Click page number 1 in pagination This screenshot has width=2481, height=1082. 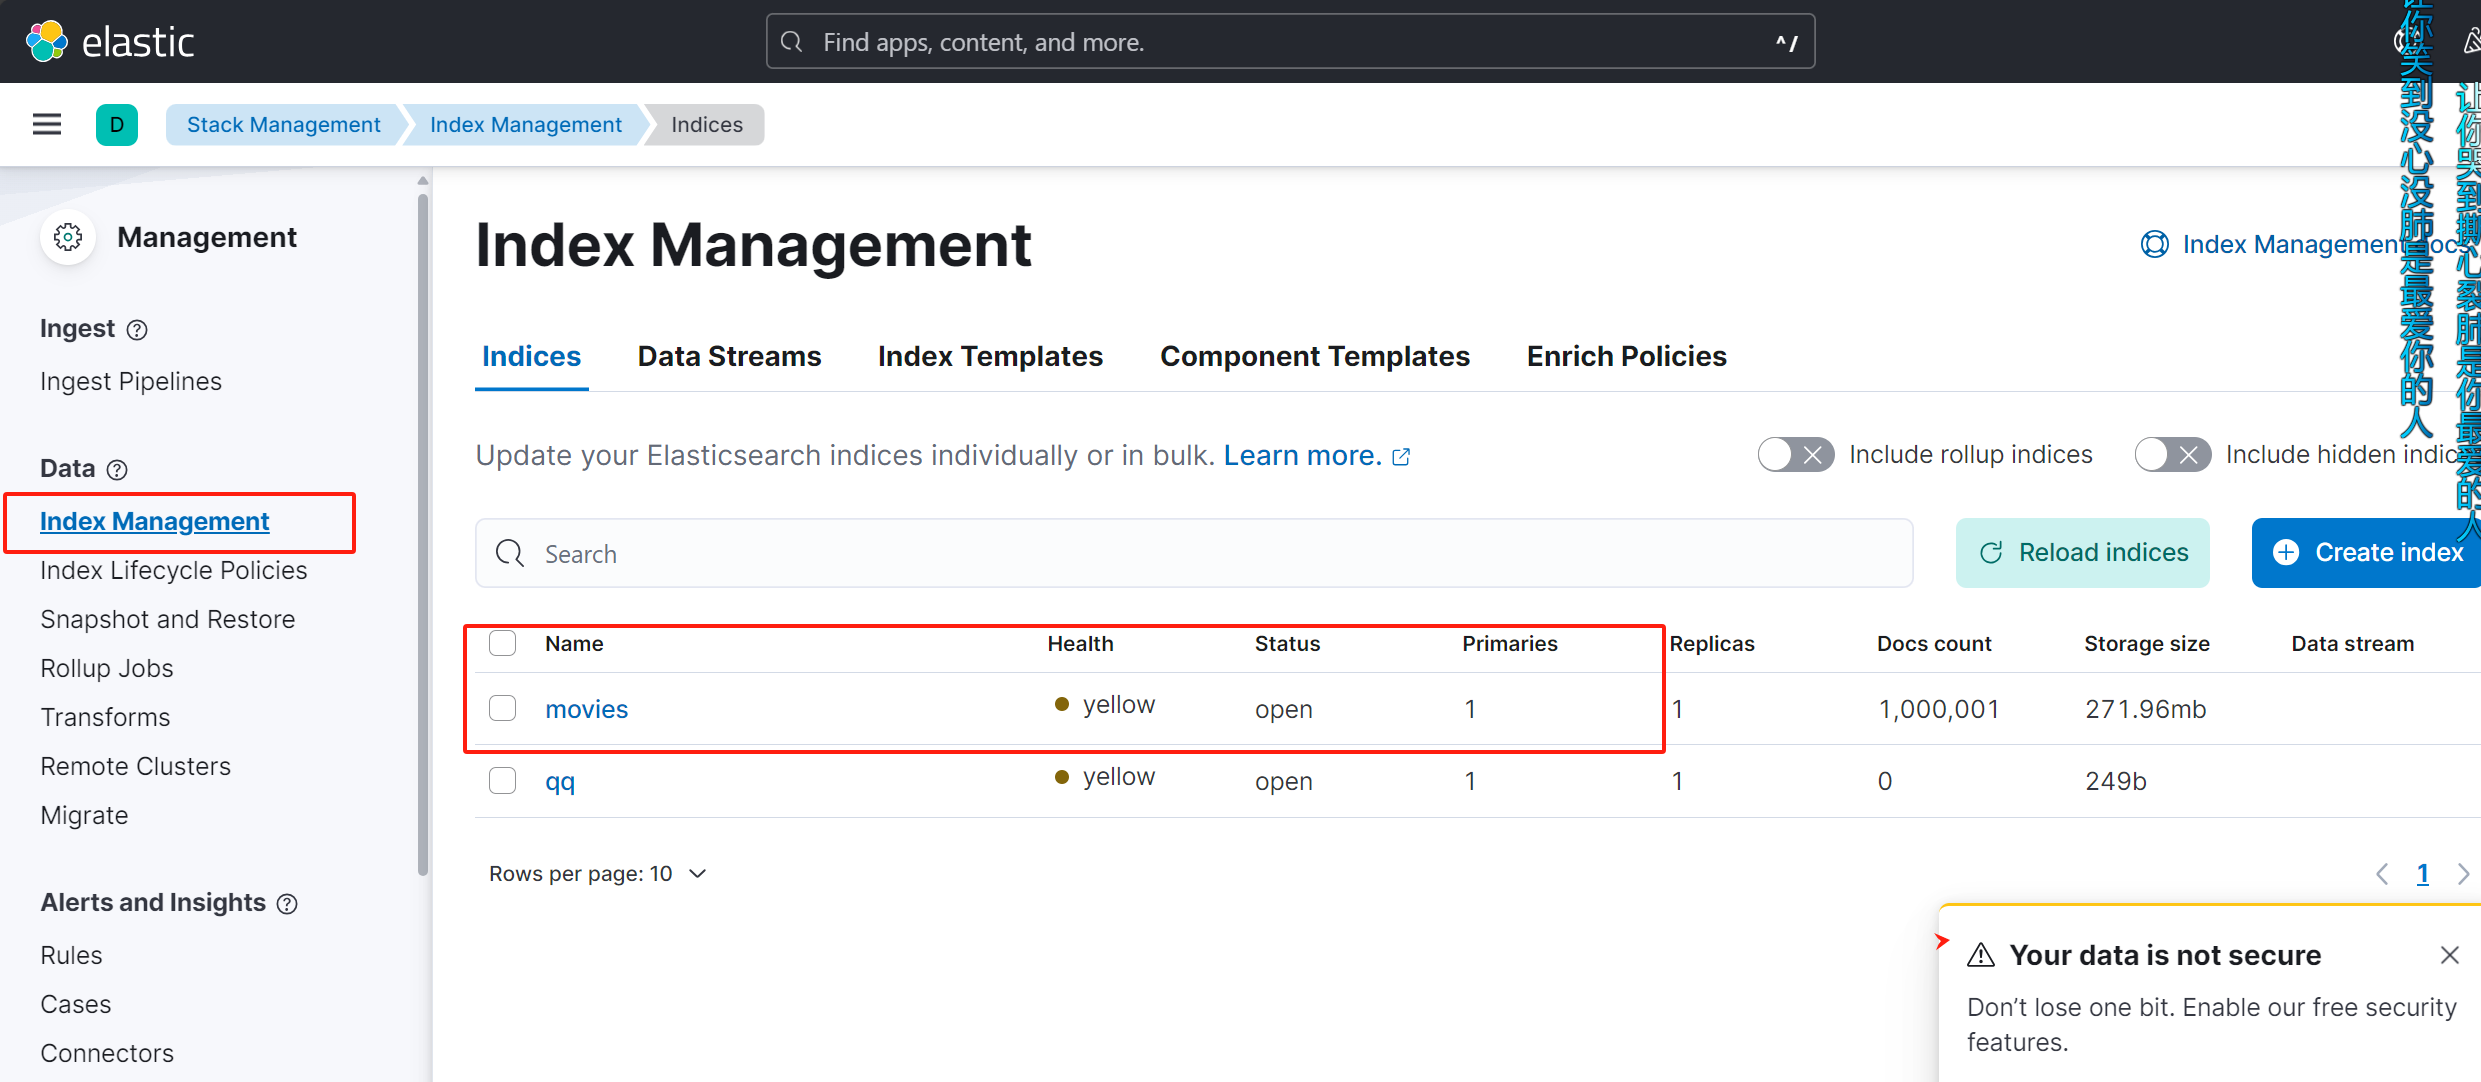(x=2423, y=874)
